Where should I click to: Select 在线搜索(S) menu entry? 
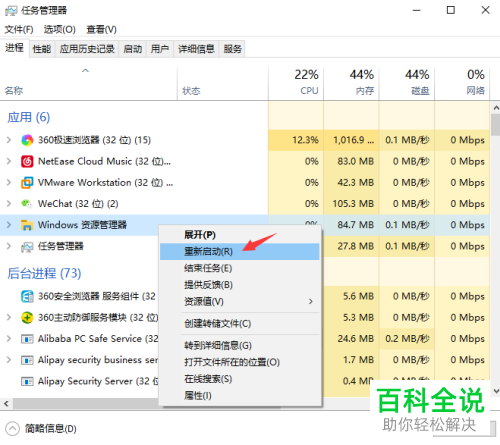point(240,379)
